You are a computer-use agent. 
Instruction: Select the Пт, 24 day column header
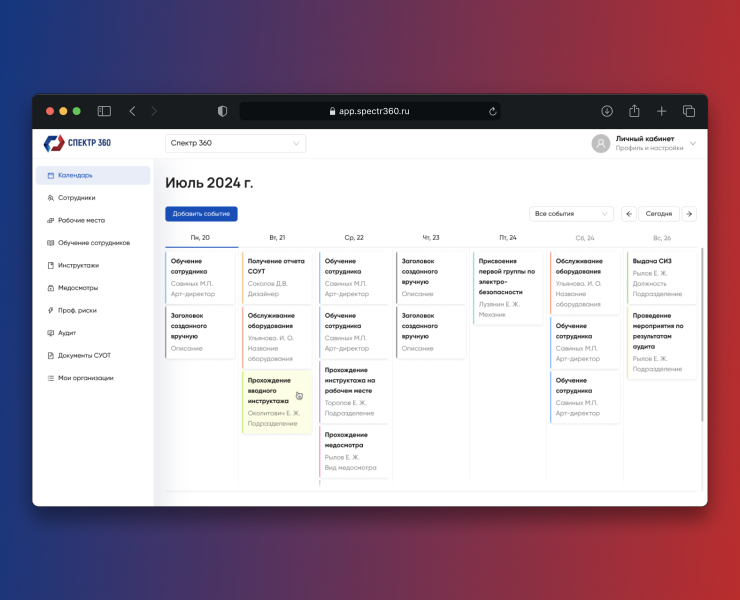point(508,237)
